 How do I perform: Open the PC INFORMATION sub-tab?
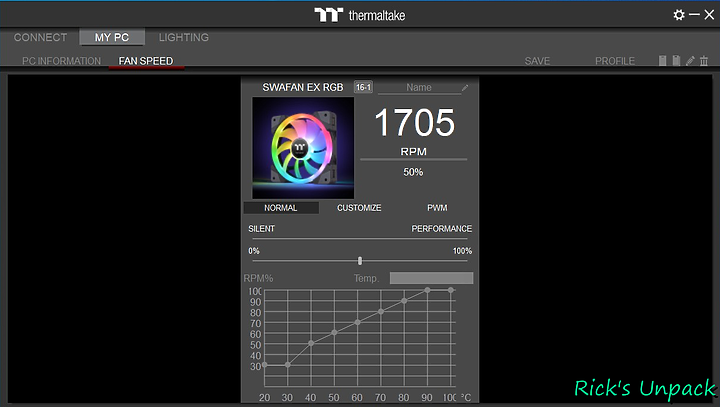pos(62,61)
